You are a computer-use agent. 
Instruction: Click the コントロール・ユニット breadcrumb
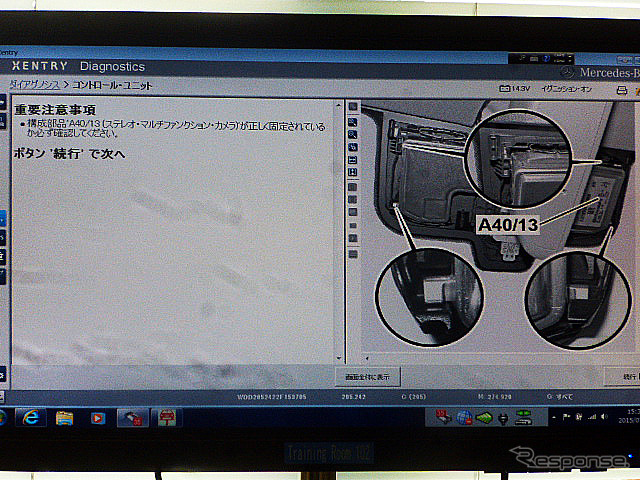point(112,85)
